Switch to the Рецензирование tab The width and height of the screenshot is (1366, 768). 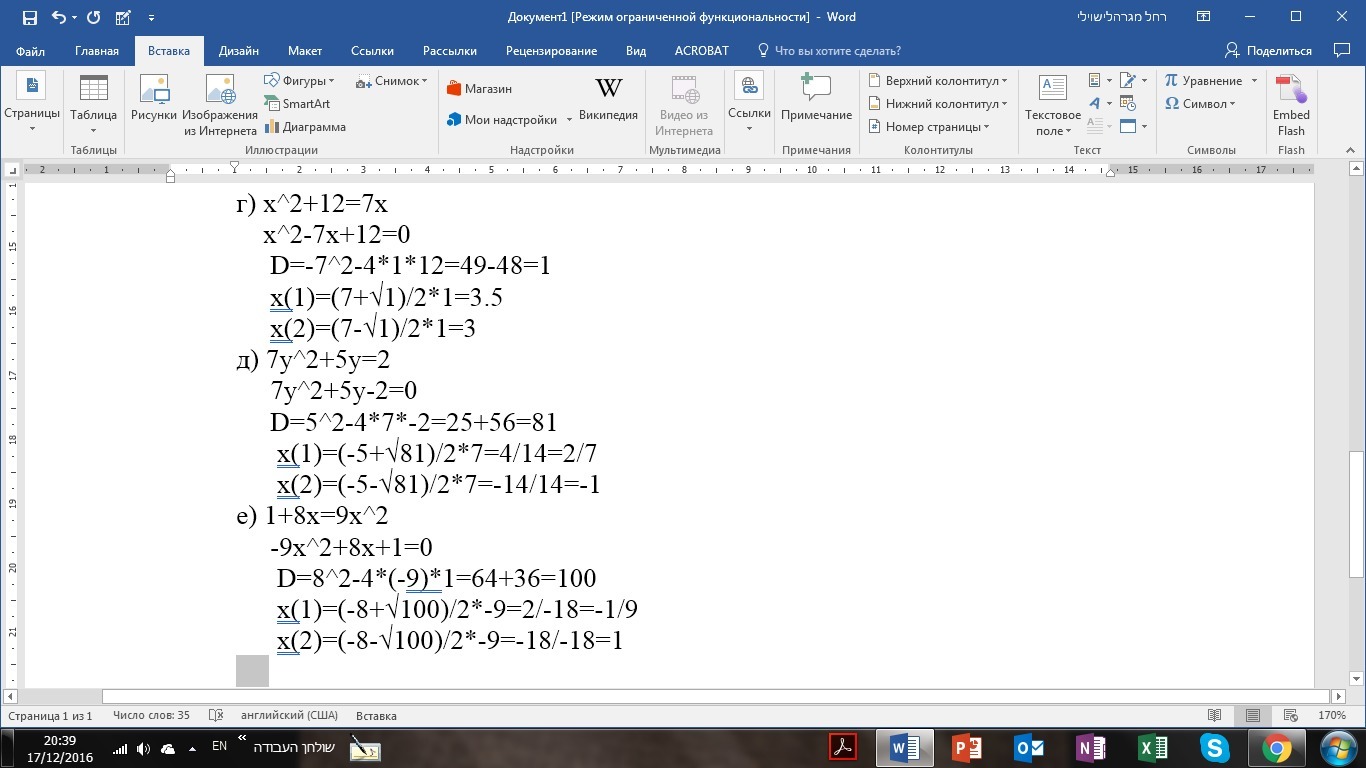pyautogui.click(x=551, y=51)
